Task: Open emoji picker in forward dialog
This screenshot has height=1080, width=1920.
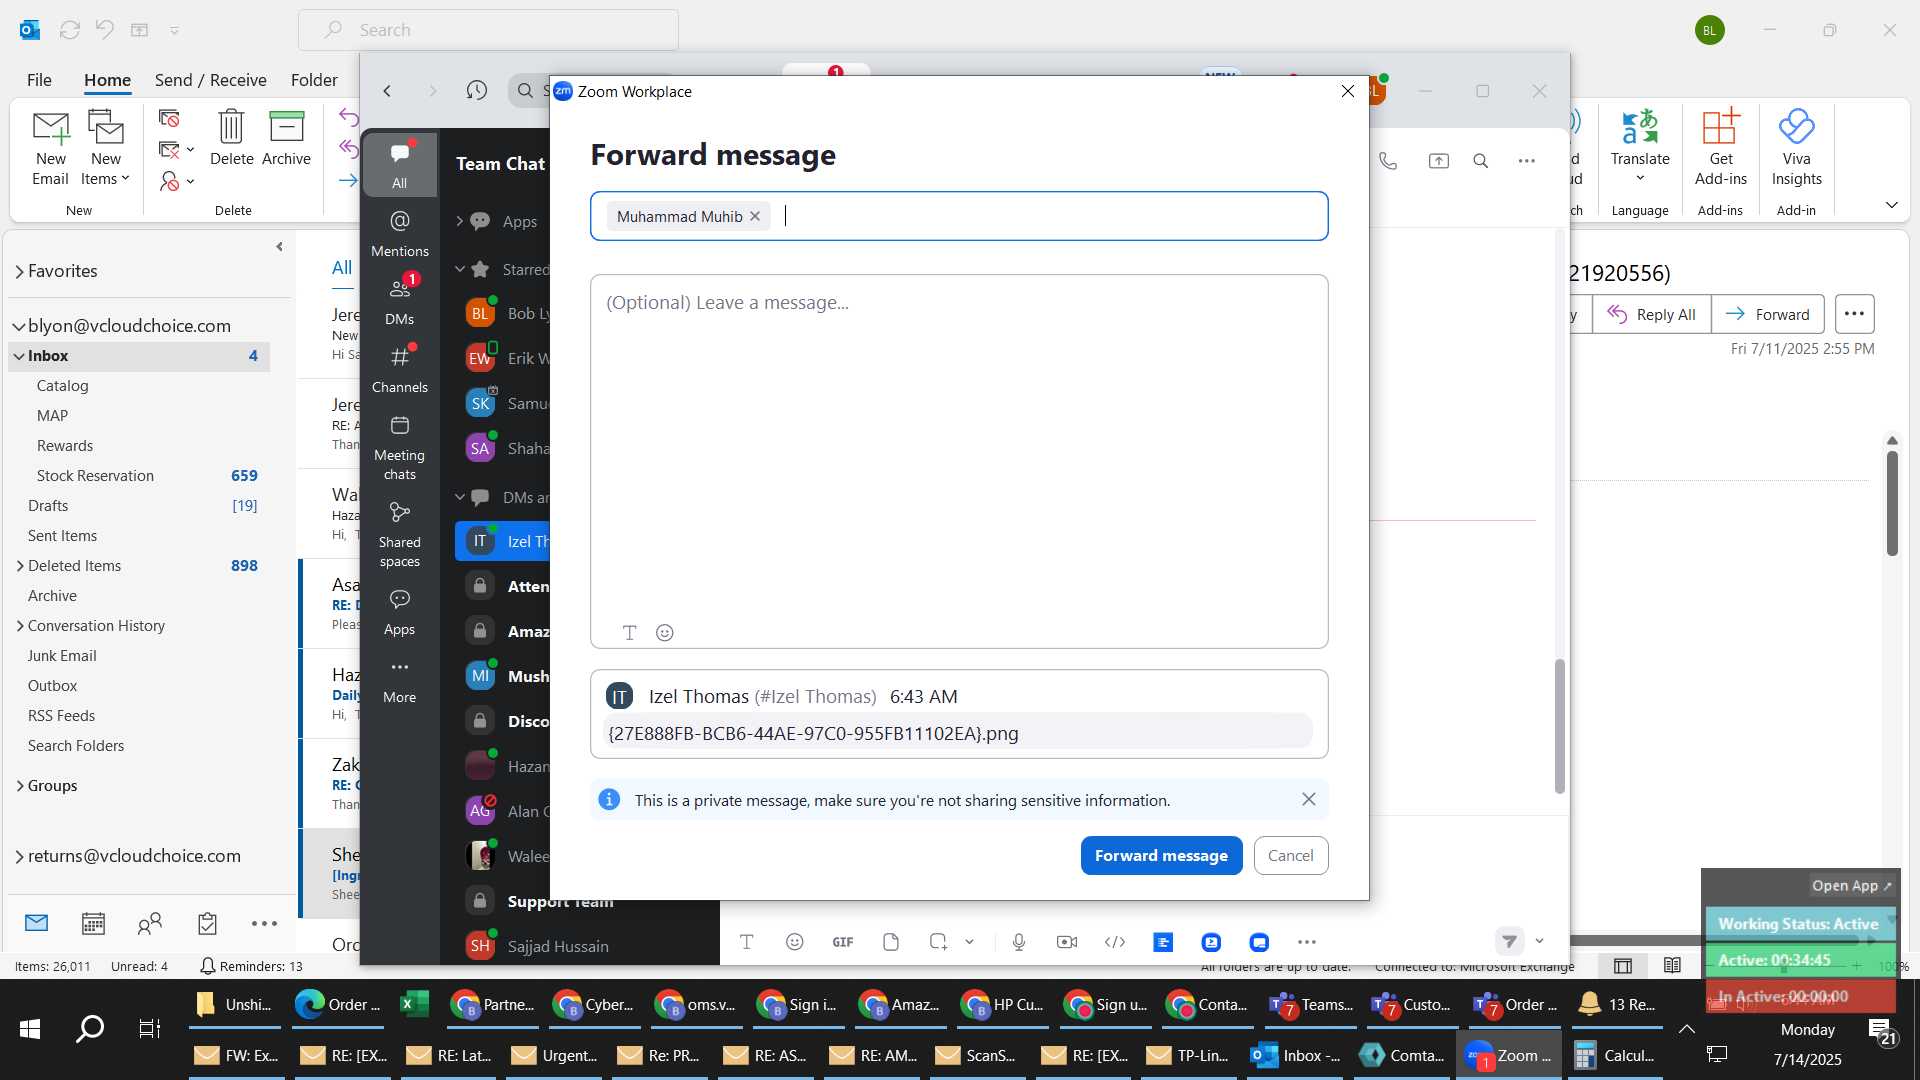Action: (x=664, y=633)
